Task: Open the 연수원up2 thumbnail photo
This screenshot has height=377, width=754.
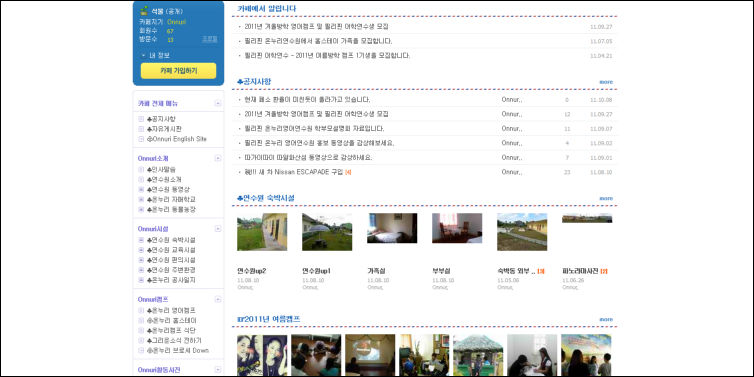Action: 262,232
